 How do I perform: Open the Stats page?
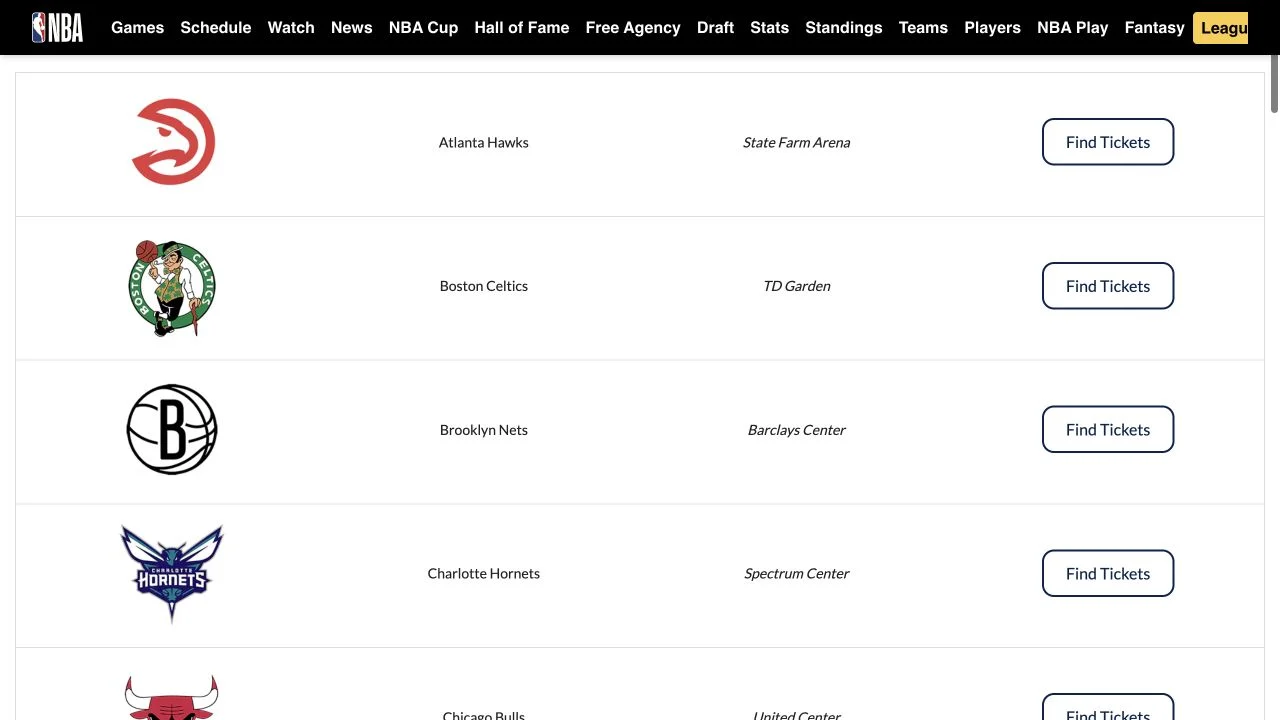click(769, 27)
